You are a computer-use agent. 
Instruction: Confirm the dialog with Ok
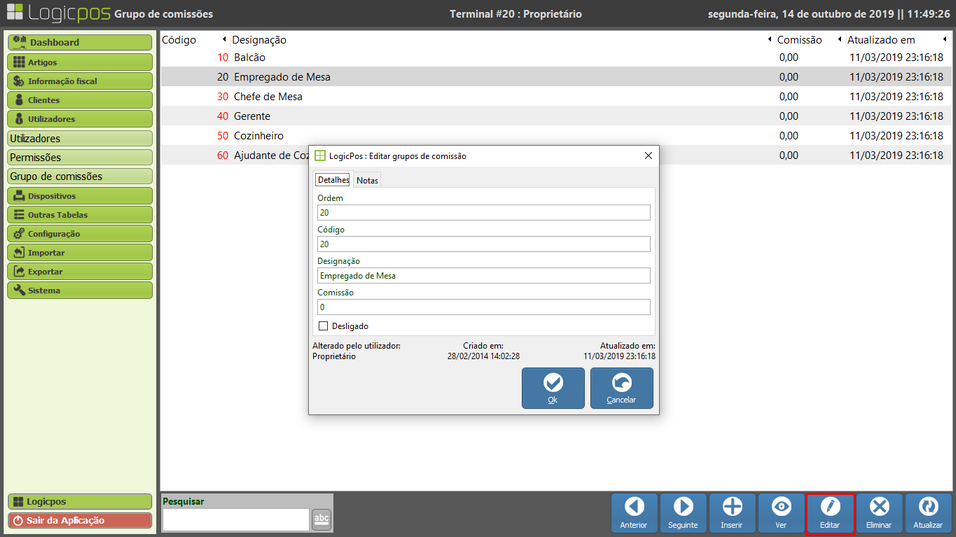coord(553,388)
